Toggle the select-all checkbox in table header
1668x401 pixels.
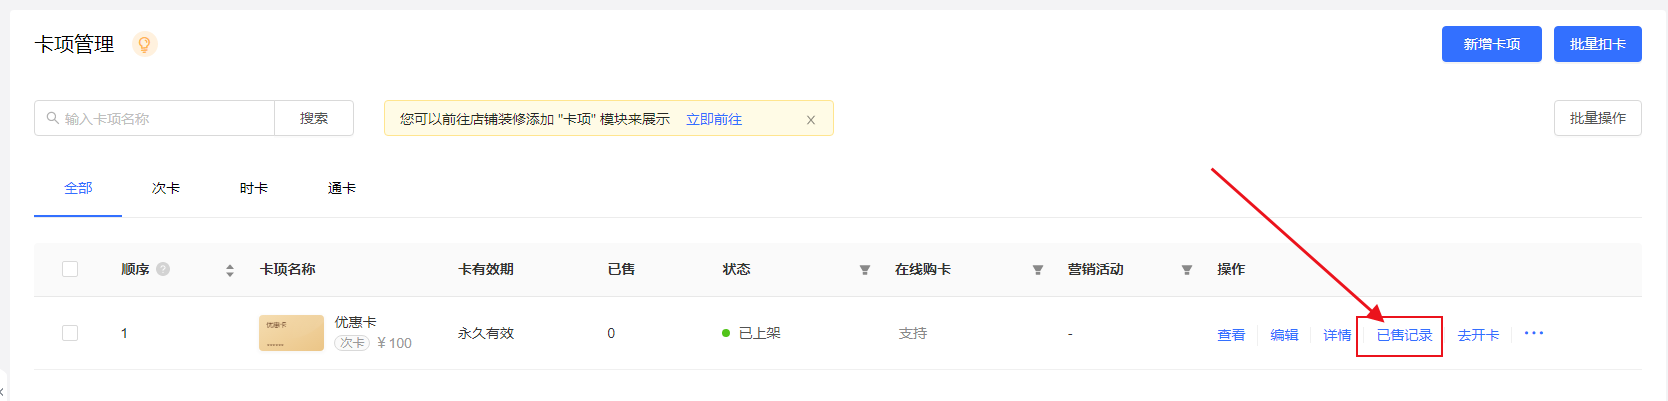point(70,269)
